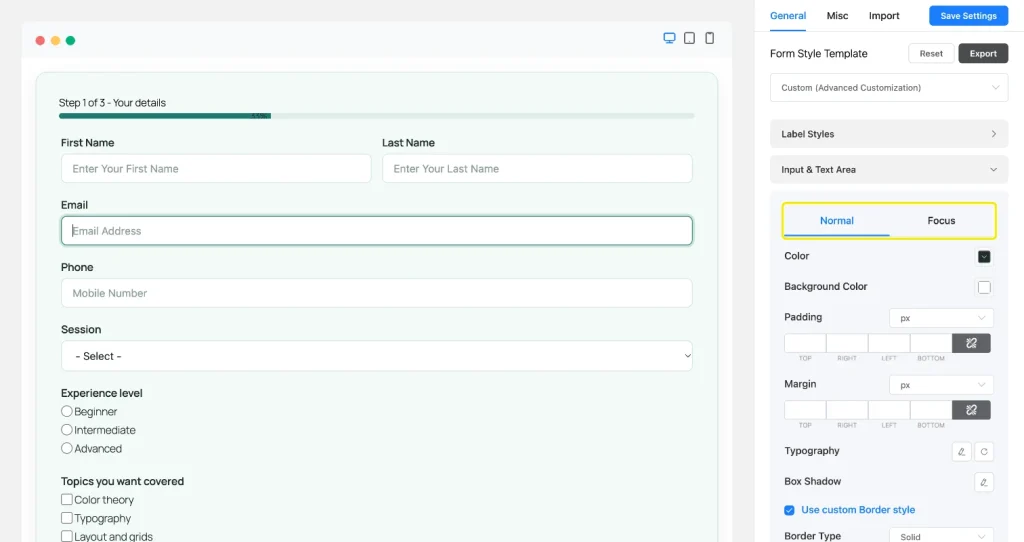Click Save Settings button
This screenshot has width=1024, height=542.
968,16
